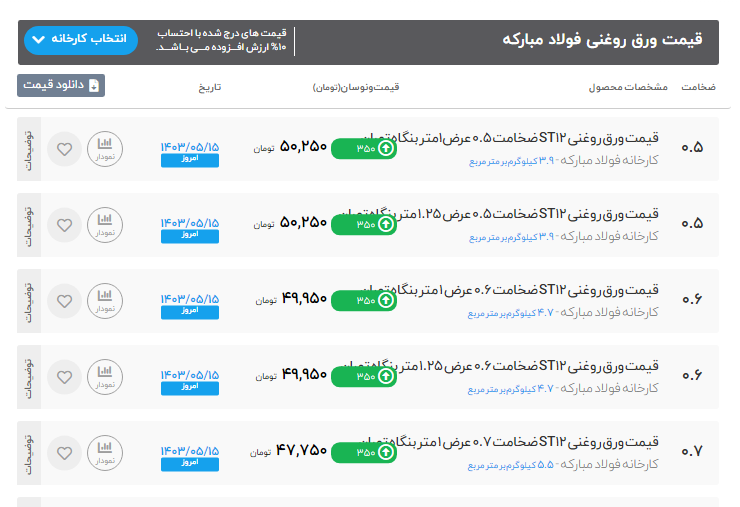740x507 pixels.
Task: Open توضیحات side tab on first 0.6 row
Action: point(29,301)
